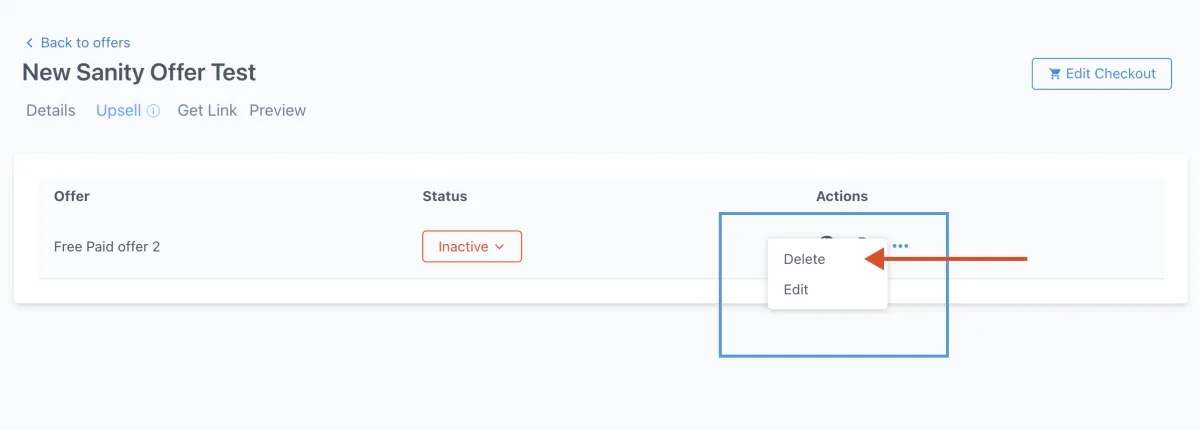Click the info icon beside Upsell
The width and height of the screenshot is (1200, 430).
(153, 111)
